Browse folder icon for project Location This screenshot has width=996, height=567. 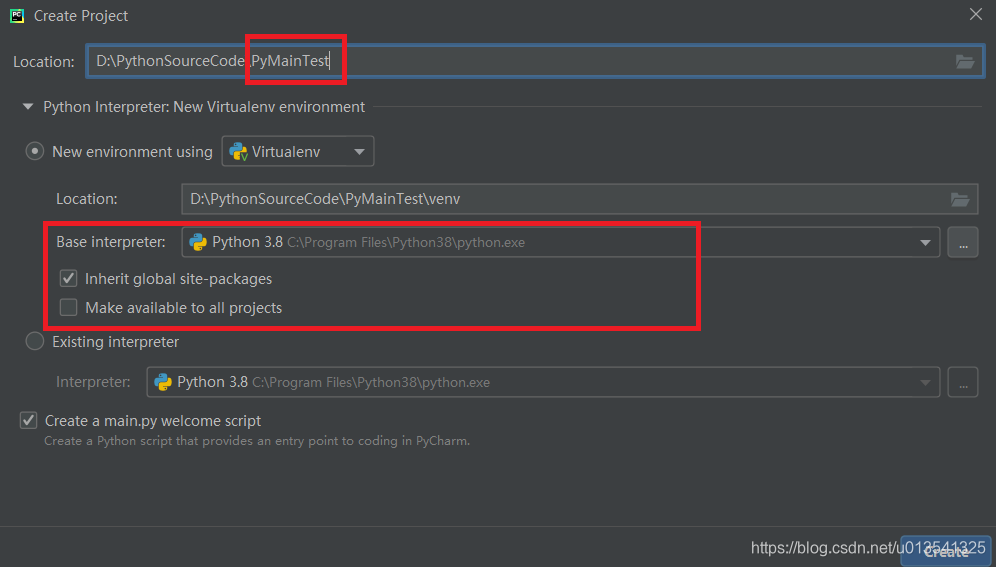[x=964, y=62]
